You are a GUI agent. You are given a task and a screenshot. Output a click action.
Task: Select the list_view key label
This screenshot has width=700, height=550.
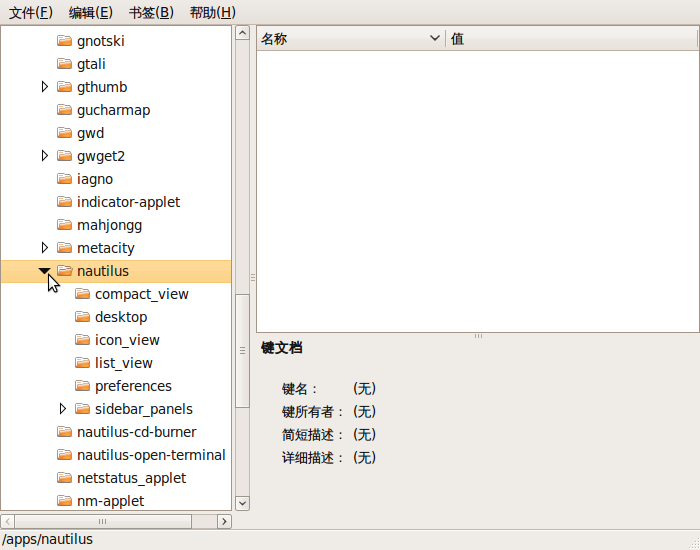(x=123, y=363)
